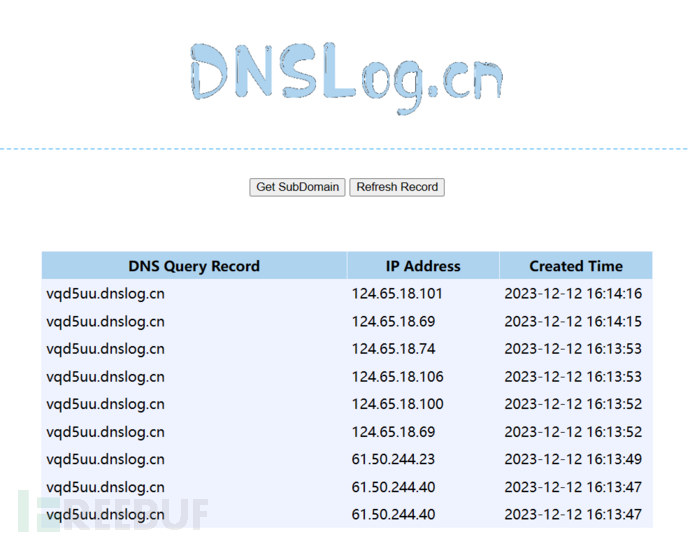Select IP 124.65.18.69 in the 16:14:15 row
This screenshot has height=539, width=690.
[x=393, y=322]
